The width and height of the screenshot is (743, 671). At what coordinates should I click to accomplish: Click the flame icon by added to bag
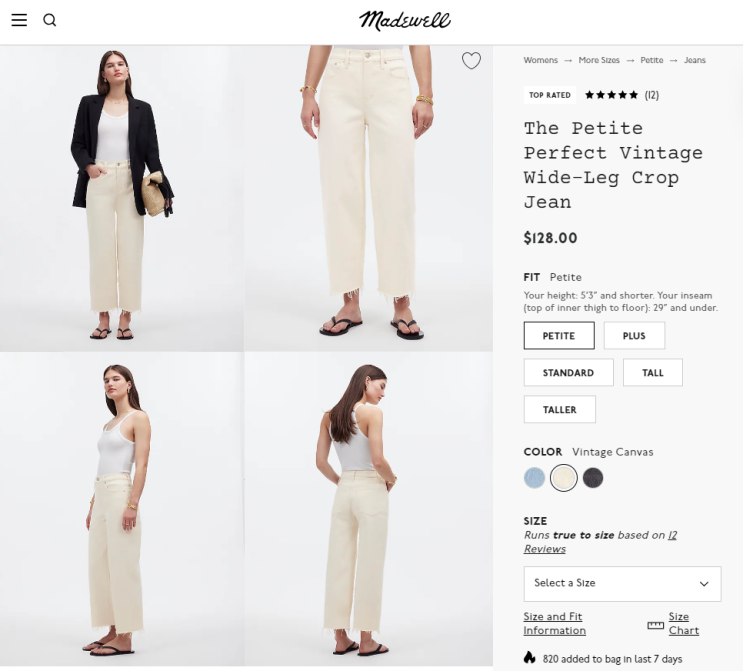[529, 658]
